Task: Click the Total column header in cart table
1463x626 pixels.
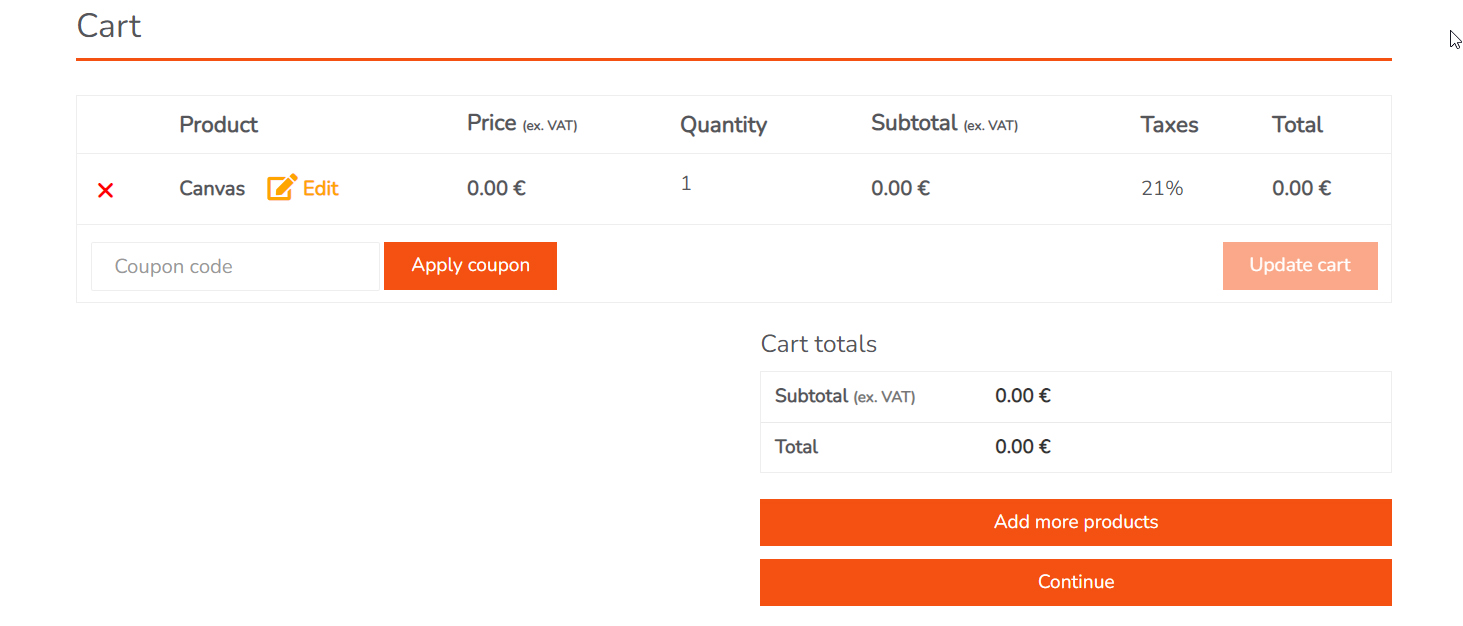Action: (1297, 125)
